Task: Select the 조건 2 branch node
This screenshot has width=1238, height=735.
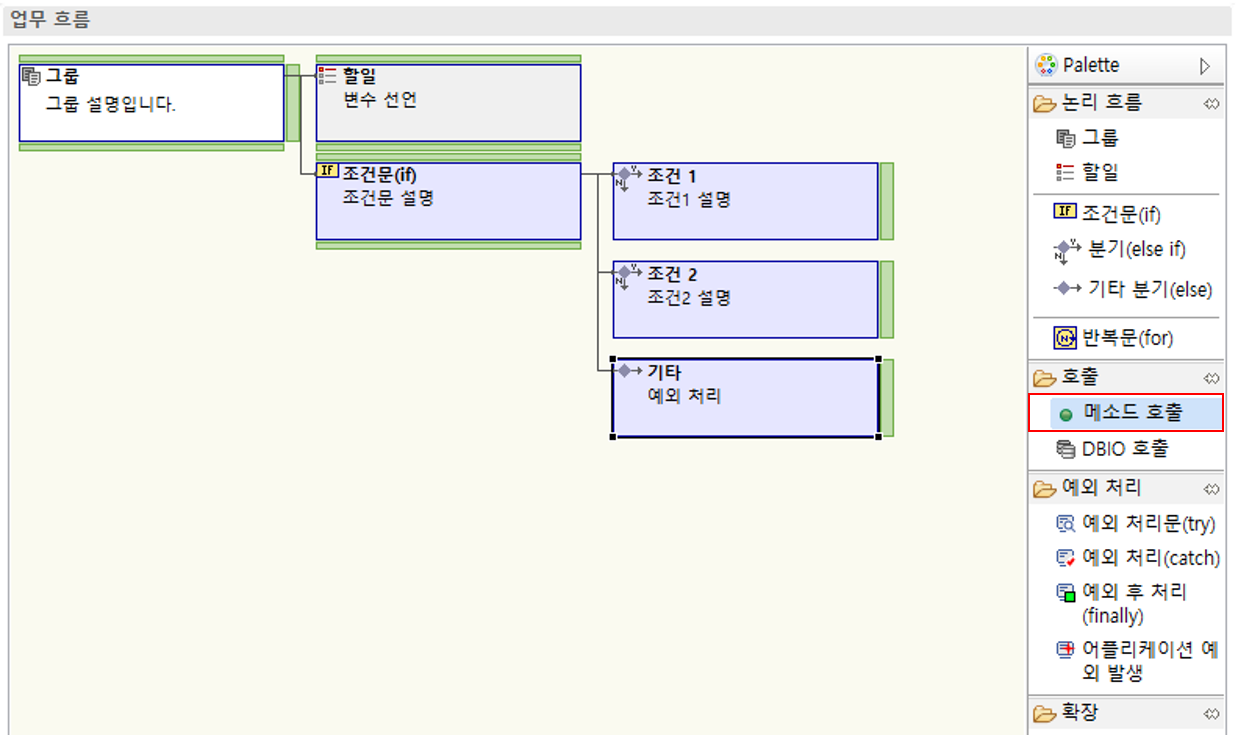Action: 745,299
